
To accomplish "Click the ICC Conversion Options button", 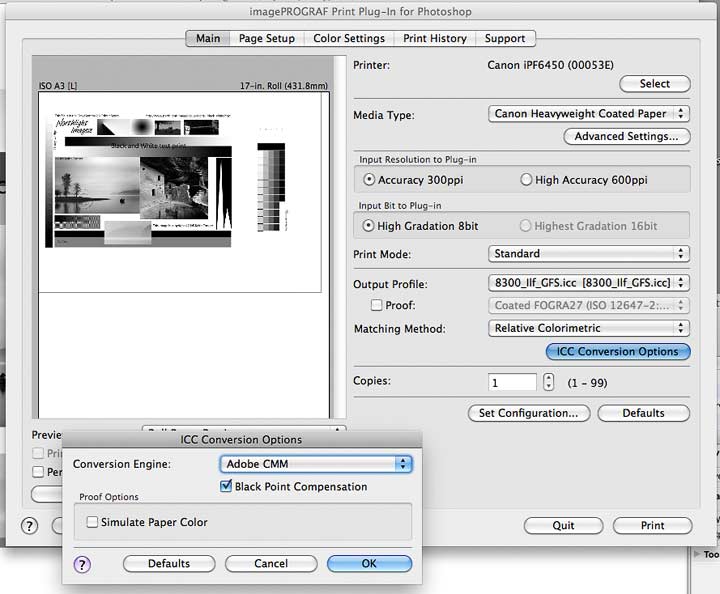I will click(618, 352).
